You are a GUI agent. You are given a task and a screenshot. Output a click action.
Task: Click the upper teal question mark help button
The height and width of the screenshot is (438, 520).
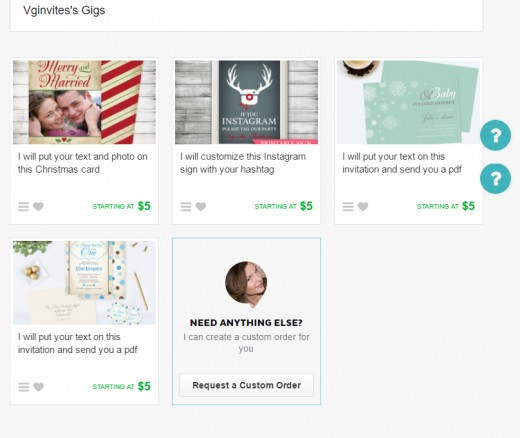[495, 135]
